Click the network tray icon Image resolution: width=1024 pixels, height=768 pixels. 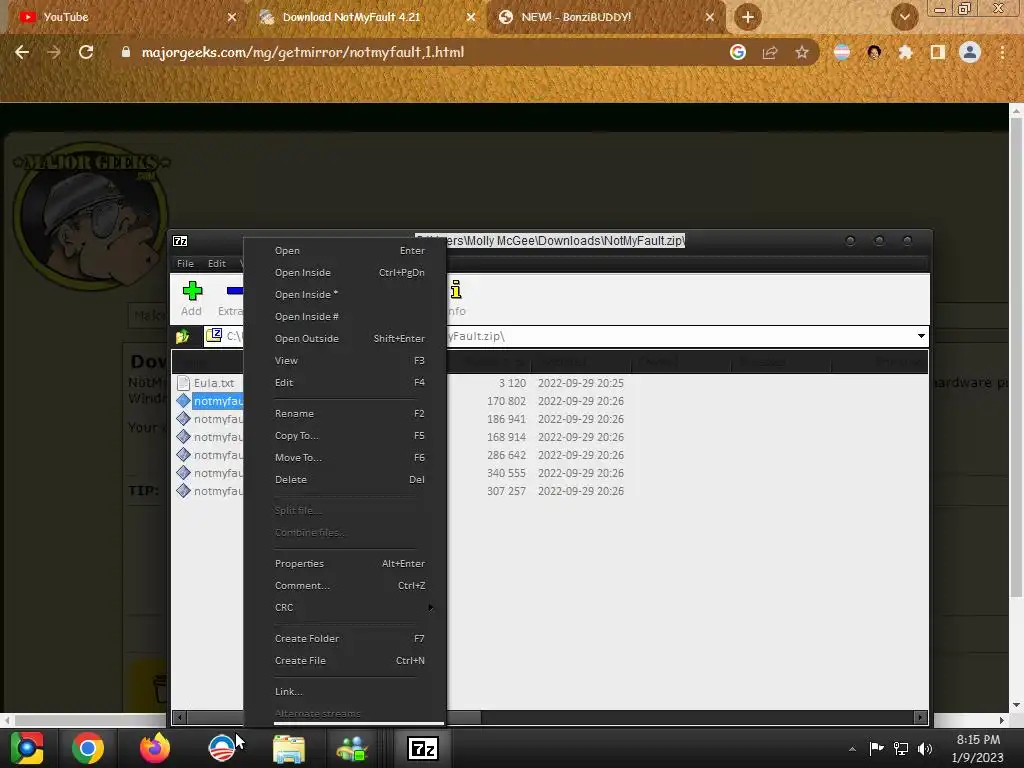901,749
